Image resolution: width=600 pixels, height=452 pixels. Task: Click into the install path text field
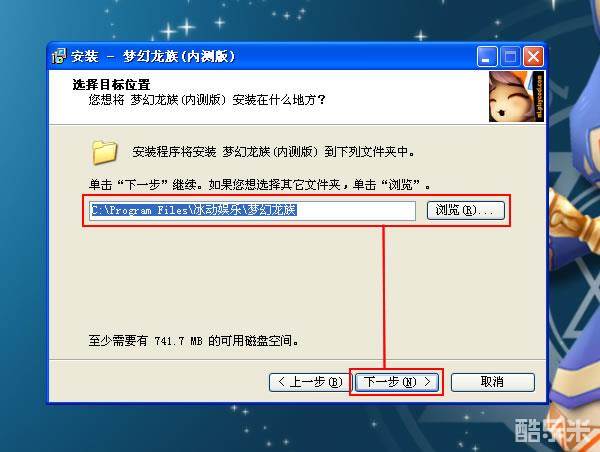point(253,210)
